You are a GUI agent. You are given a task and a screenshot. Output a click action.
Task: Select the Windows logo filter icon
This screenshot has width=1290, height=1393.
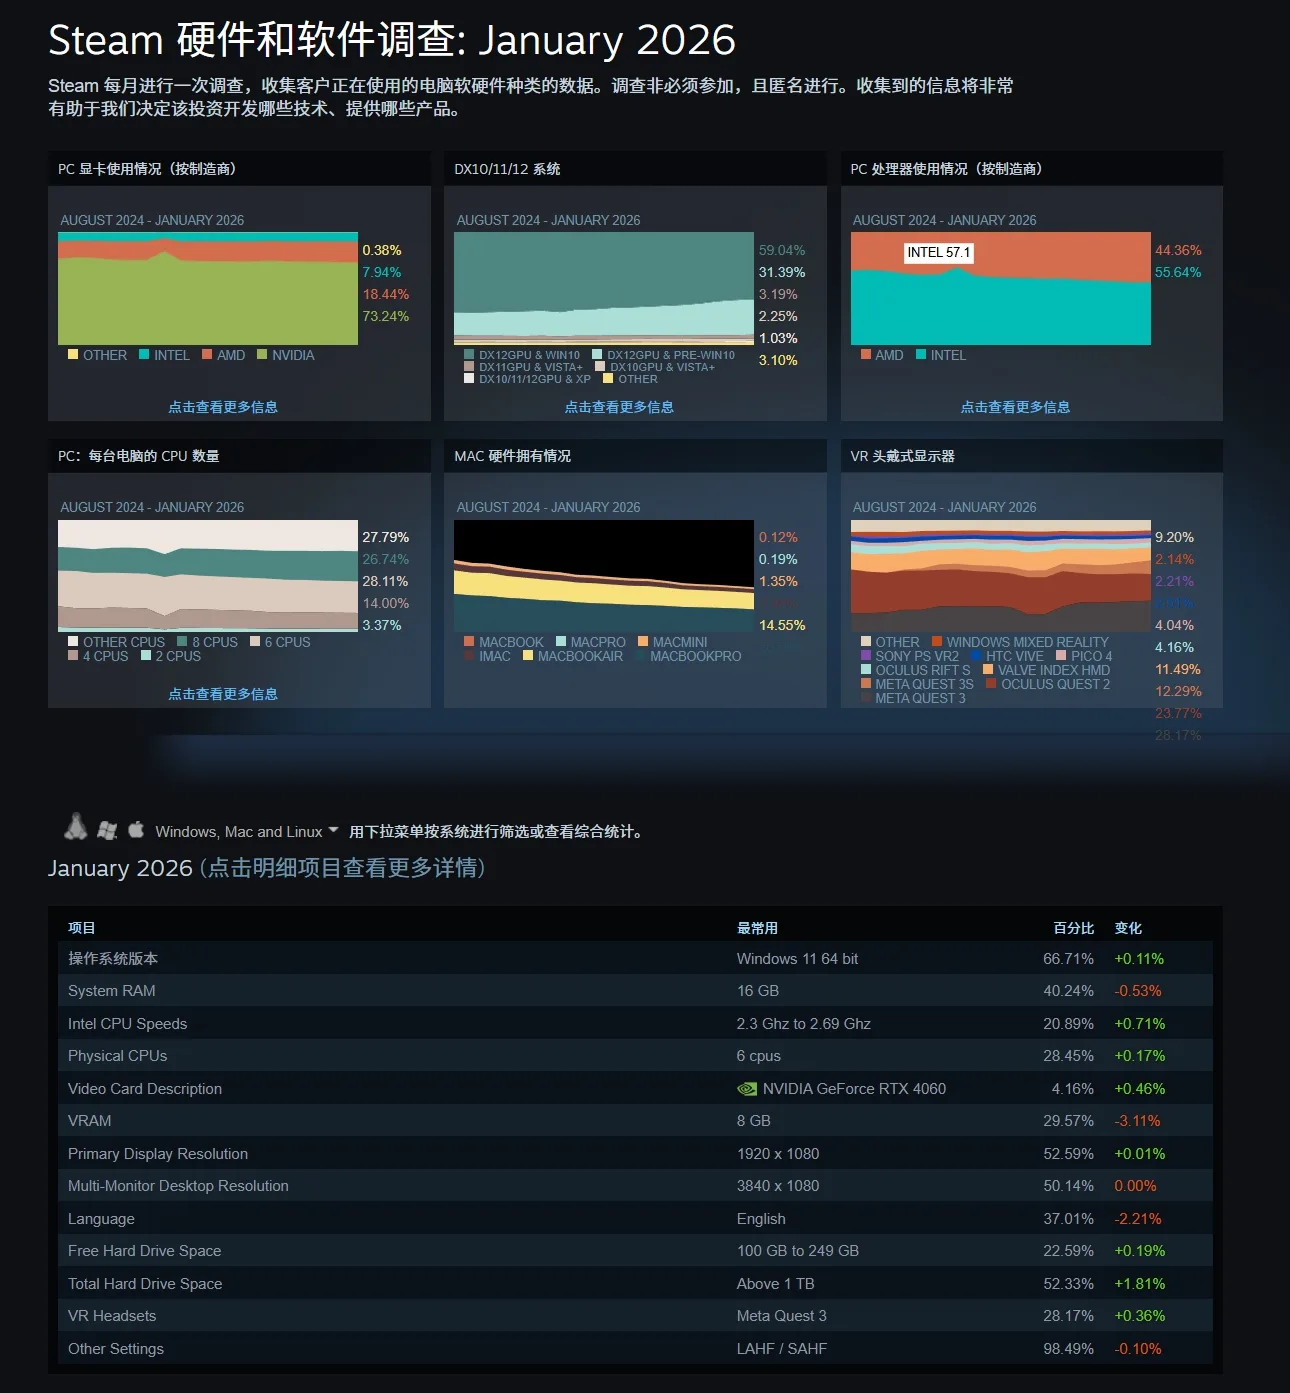coord(106,829)
